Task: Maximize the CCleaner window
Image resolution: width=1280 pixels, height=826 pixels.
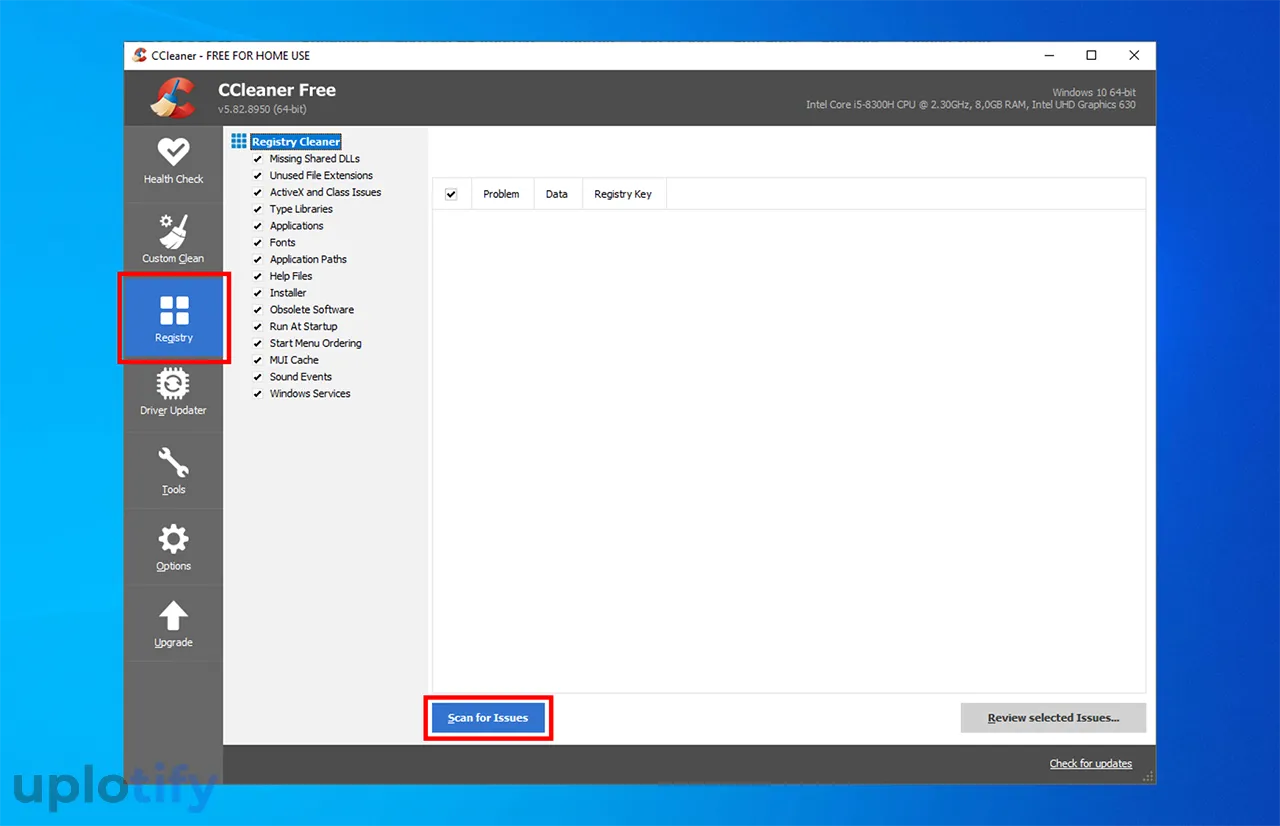Action: coord(1091,55)
